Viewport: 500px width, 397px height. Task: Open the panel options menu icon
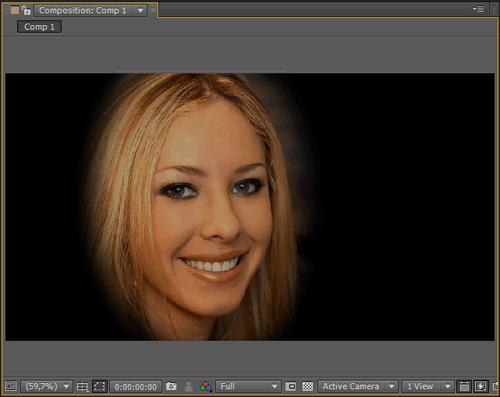tap(479, 9)
